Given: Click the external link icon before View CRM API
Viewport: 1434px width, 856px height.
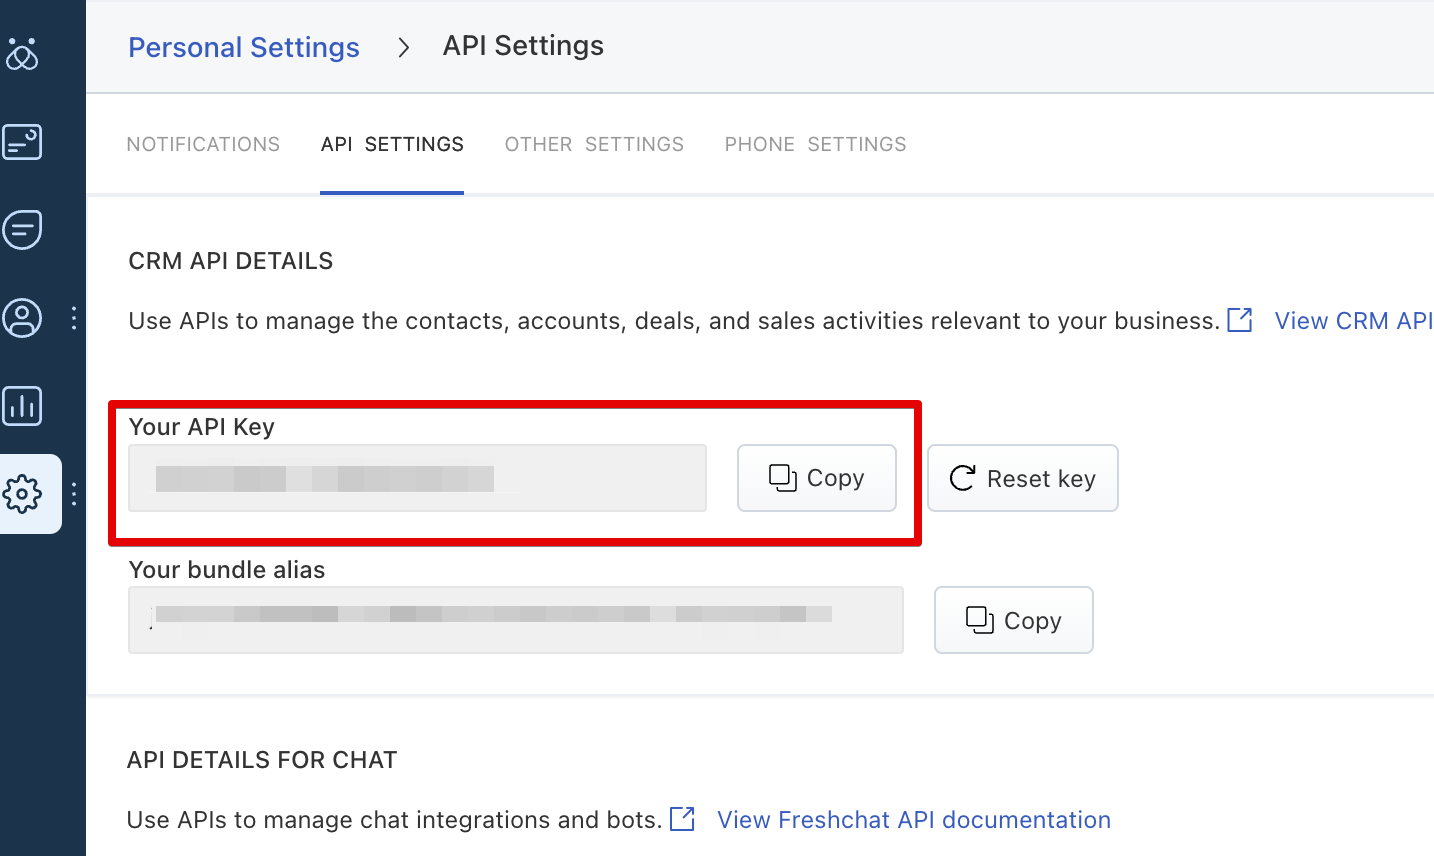Looking at the screenshot, I should pos(1239,320).
